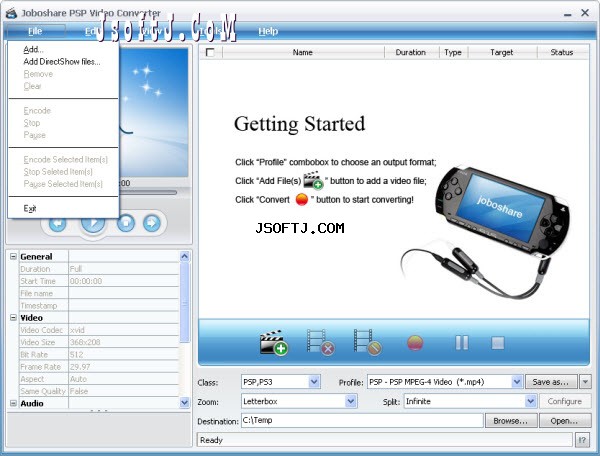Click the Frame Rate value 29.97

point(124,366)
